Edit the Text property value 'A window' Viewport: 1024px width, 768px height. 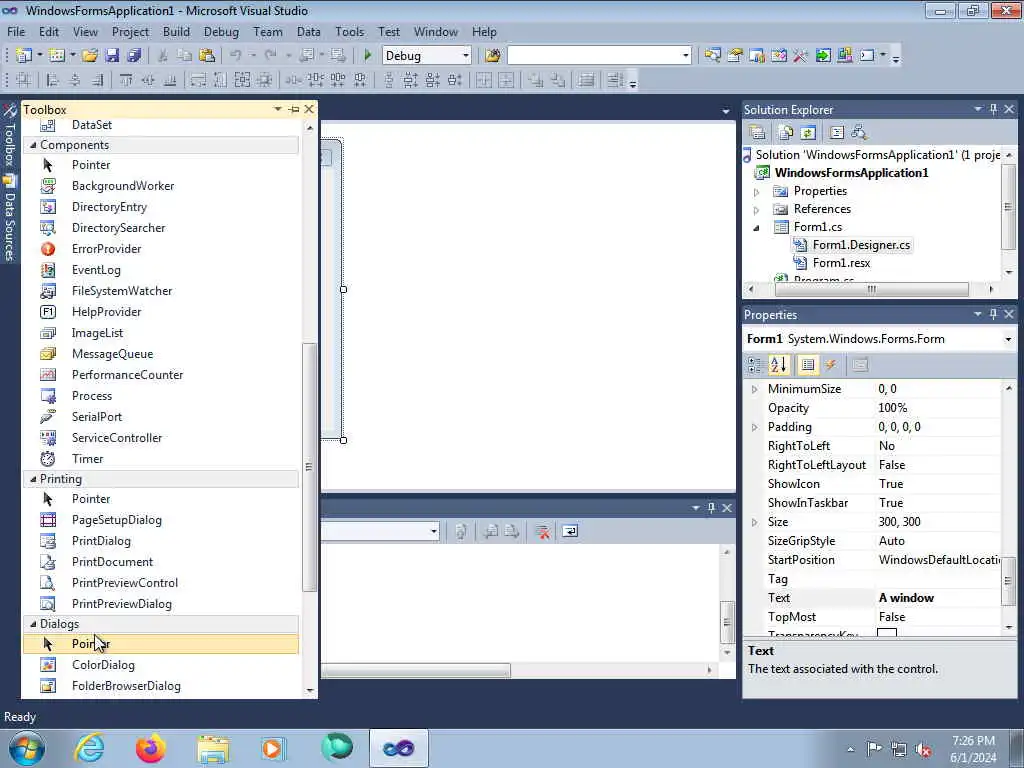(938, 598)
